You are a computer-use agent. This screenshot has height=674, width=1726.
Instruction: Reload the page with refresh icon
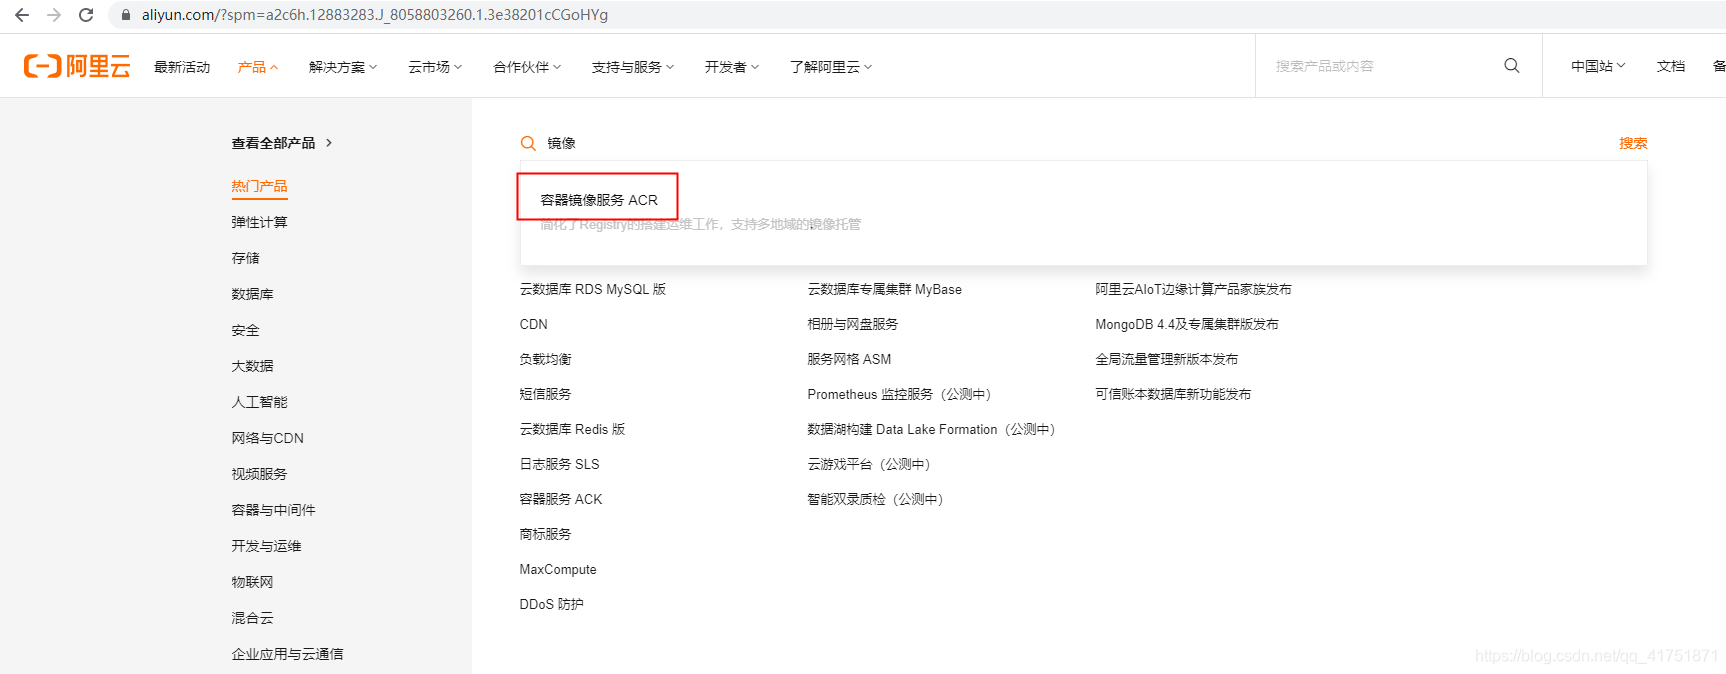(x=86, y=15)
